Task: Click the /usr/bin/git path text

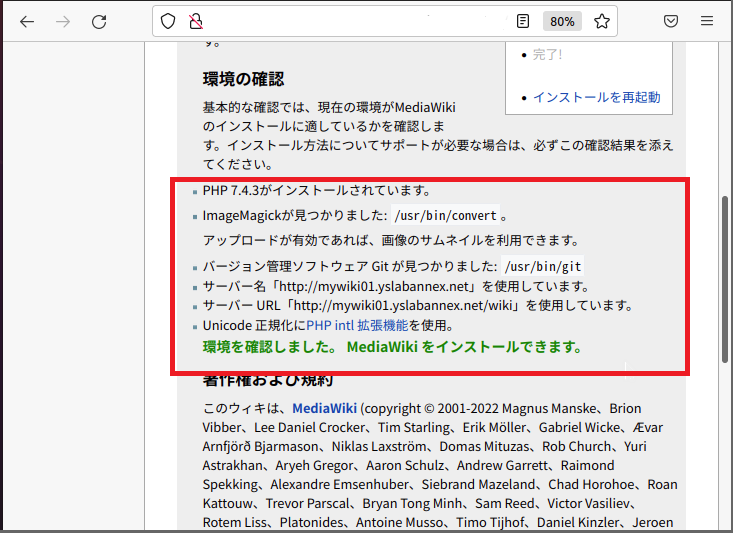Action: coord(542,266)
